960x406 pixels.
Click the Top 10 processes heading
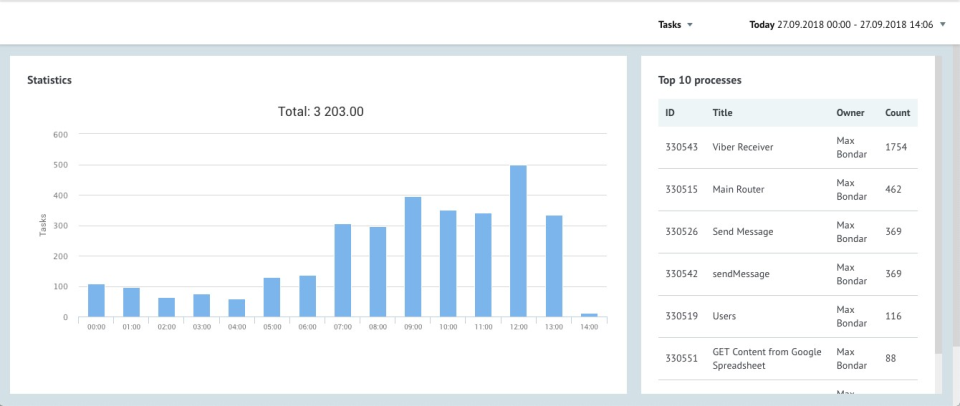point(700,80)
